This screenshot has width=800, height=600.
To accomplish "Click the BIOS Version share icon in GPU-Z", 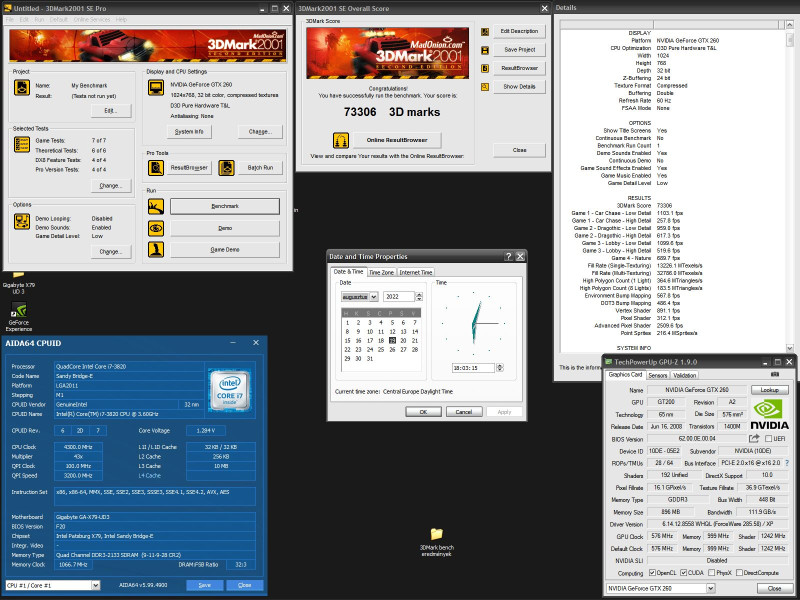I will tap(754, 438).
